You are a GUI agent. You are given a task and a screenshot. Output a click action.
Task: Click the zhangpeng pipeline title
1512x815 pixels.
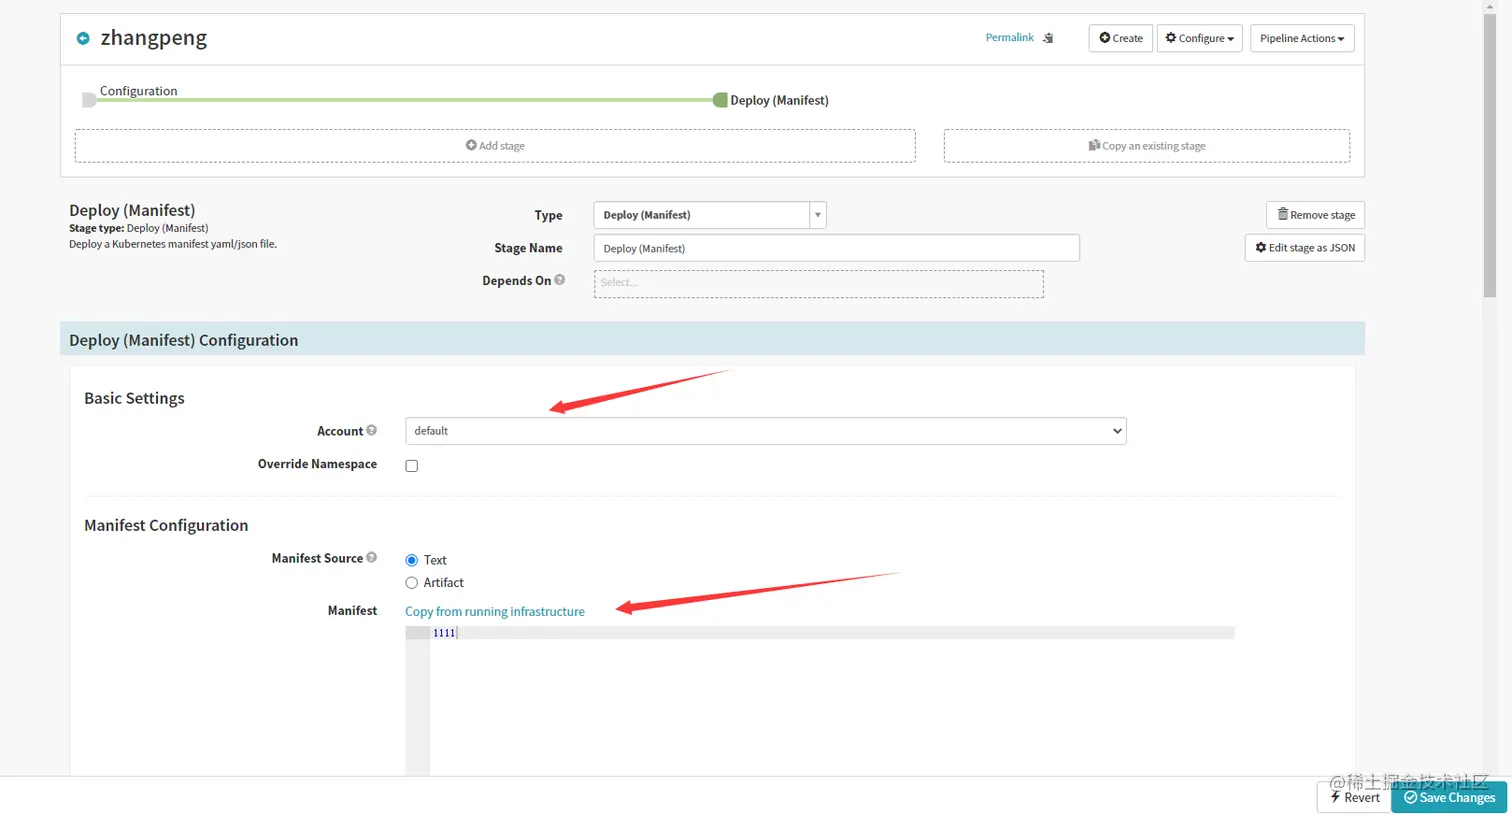pyautogui.click(x=154, y=38)
